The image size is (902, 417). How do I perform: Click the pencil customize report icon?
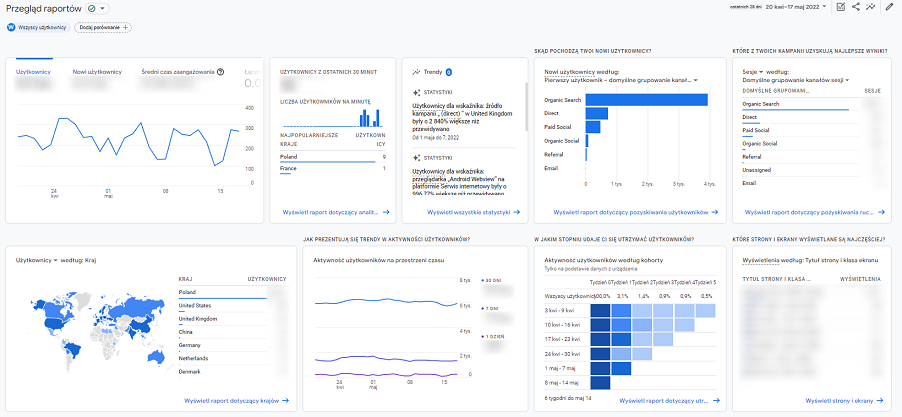(889, 7)
